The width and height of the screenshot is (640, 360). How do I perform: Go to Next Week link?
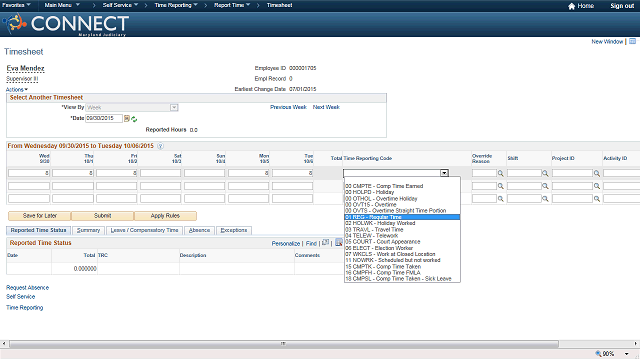[x=326, y=107]
